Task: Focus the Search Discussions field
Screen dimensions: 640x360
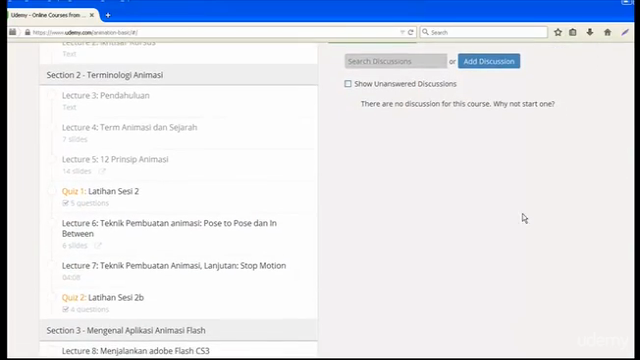Action: click(x=396, y=61)
